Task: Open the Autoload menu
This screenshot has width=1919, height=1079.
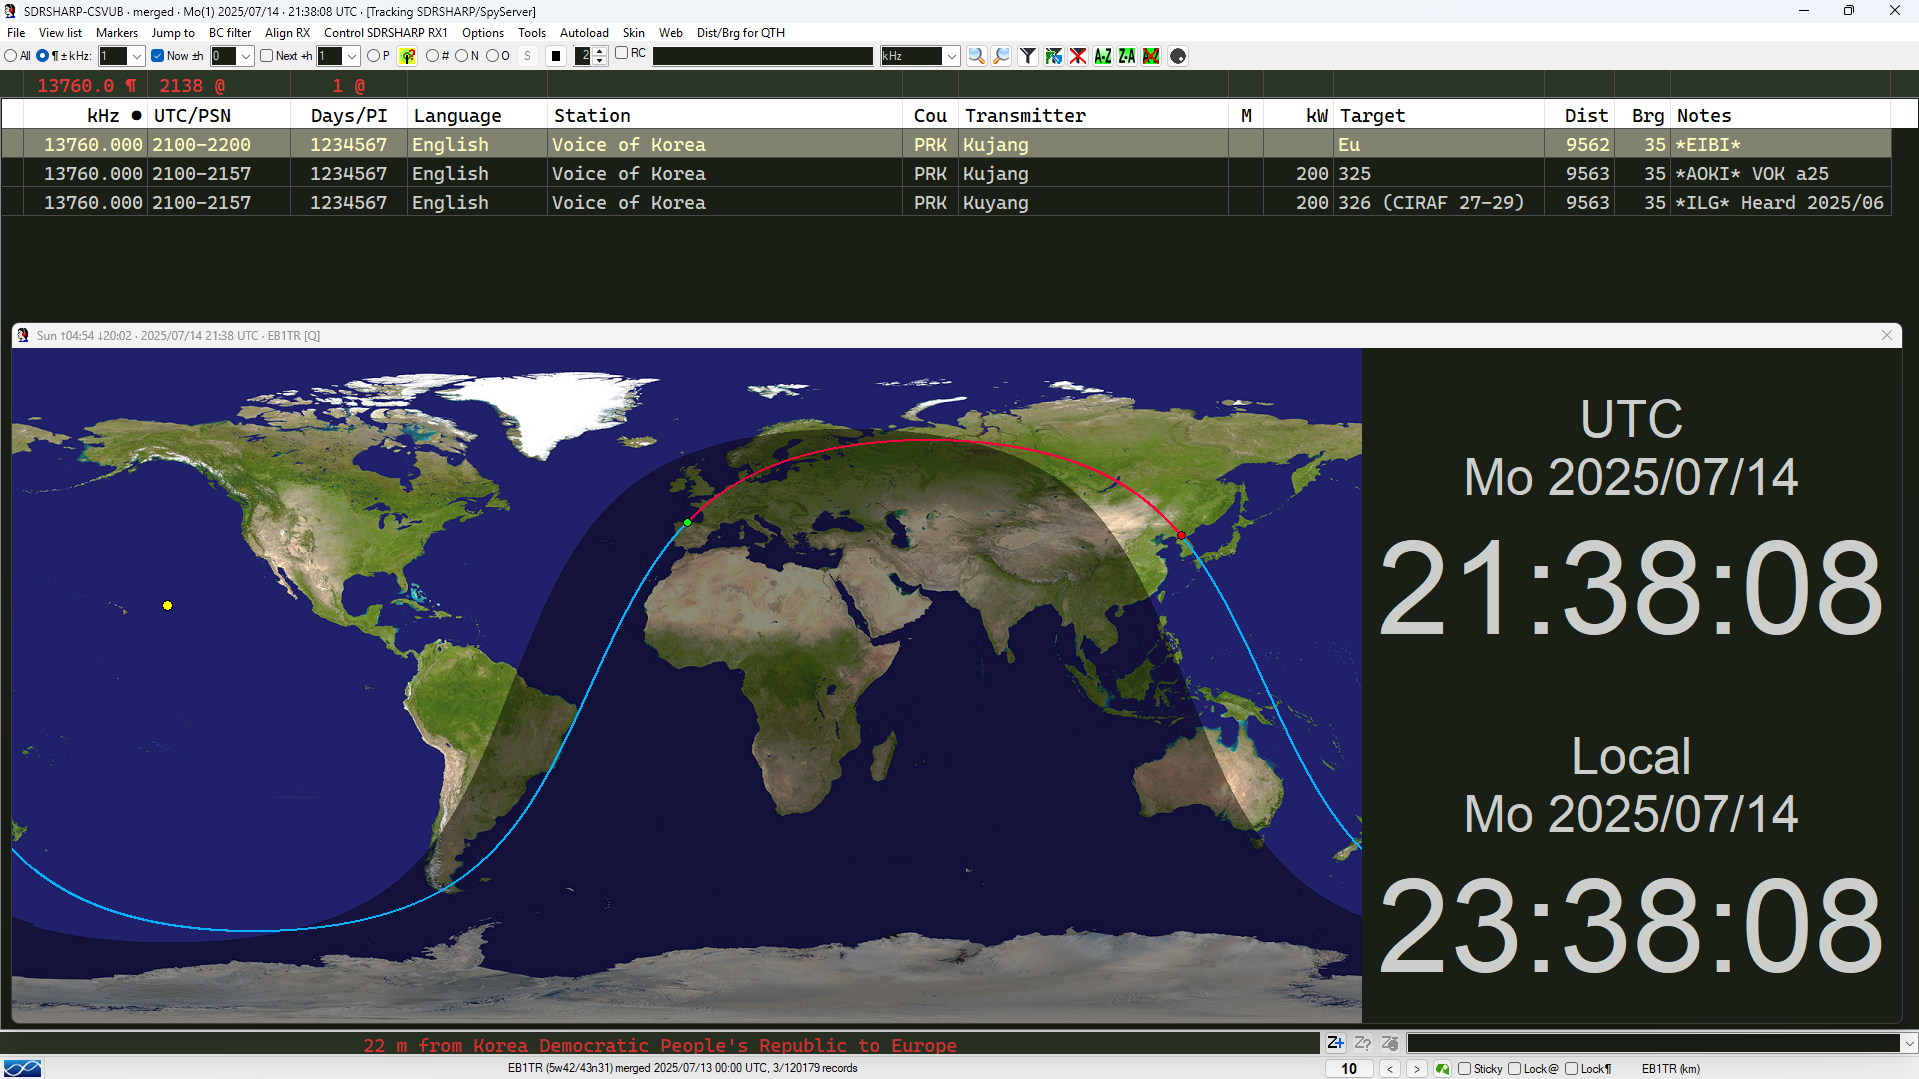Action: pos(584,33)
